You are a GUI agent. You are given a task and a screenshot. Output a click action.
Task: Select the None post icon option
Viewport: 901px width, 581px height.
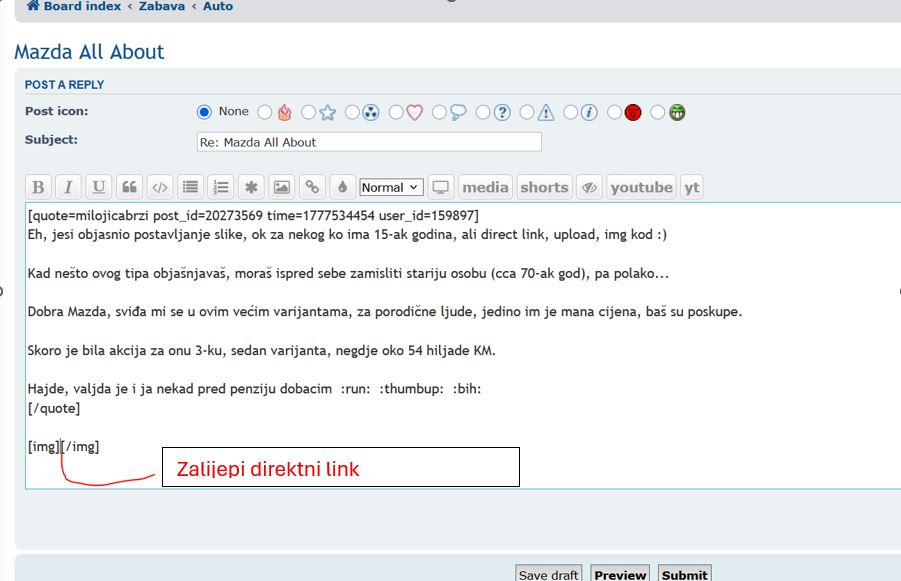[204, 112]
